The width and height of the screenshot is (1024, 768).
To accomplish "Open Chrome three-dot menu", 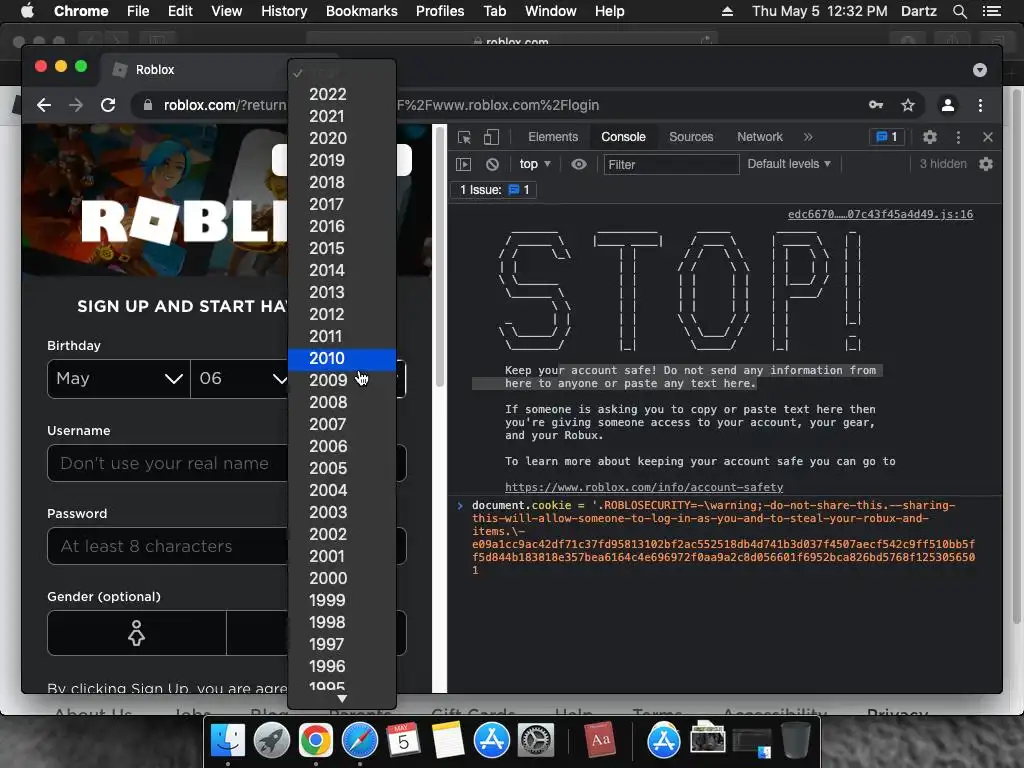I will click(980, 105).
